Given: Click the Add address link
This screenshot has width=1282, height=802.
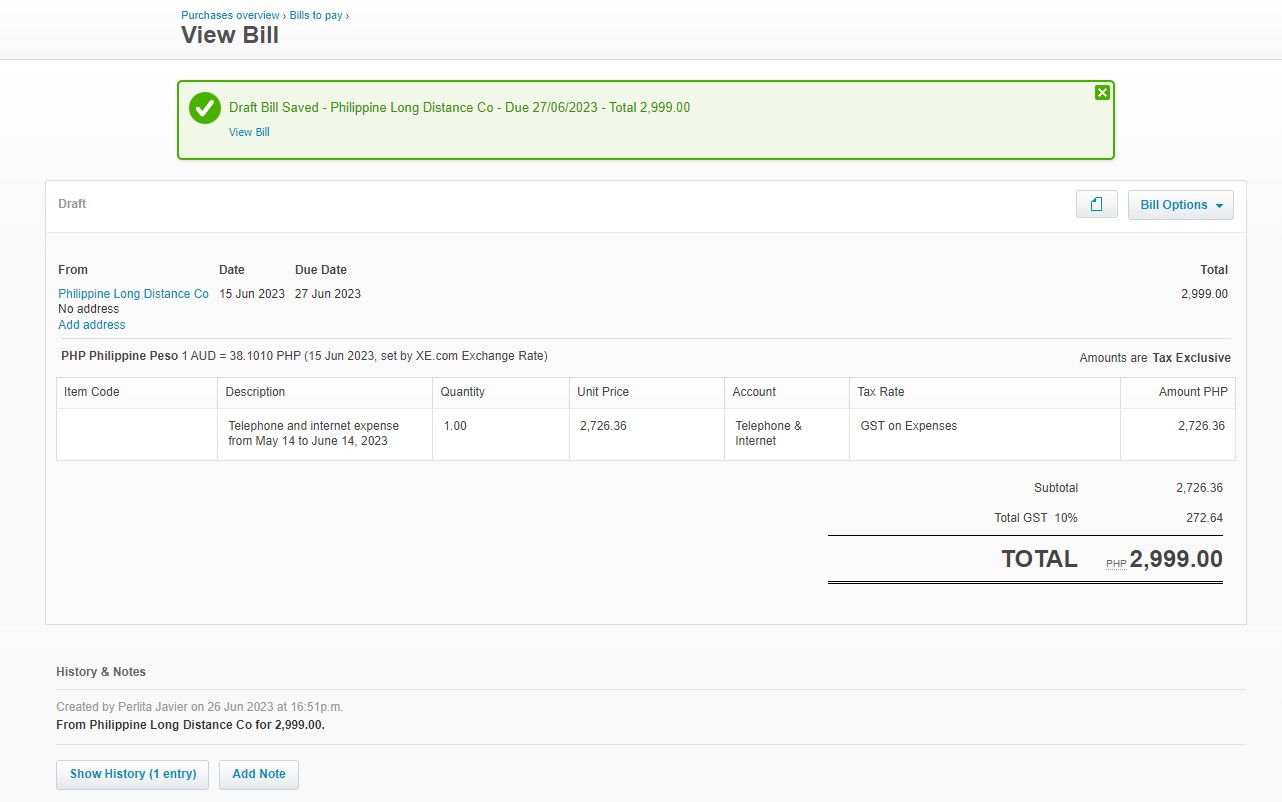Looking at the screenshot, I should tap(92, 325).
